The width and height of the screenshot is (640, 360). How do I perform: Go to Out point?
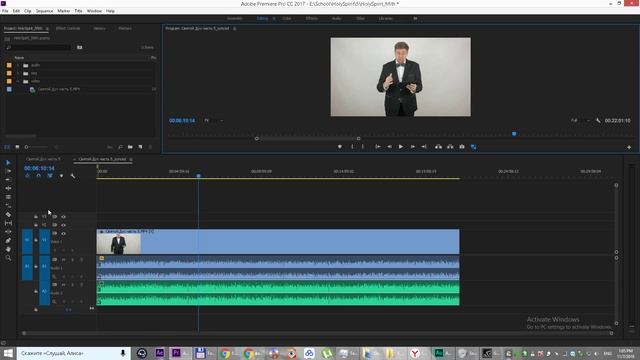click(x=424, y=147)
